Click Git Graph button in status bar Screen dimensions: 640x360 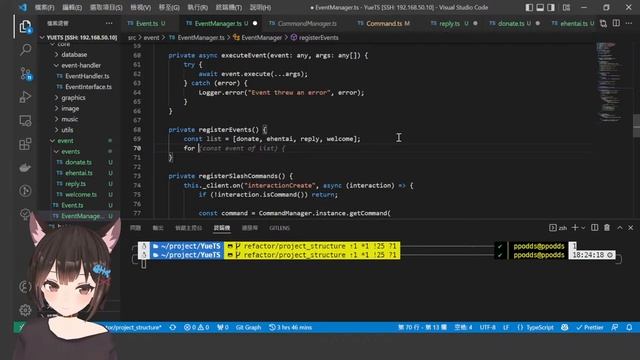click(x=248, y=327)
